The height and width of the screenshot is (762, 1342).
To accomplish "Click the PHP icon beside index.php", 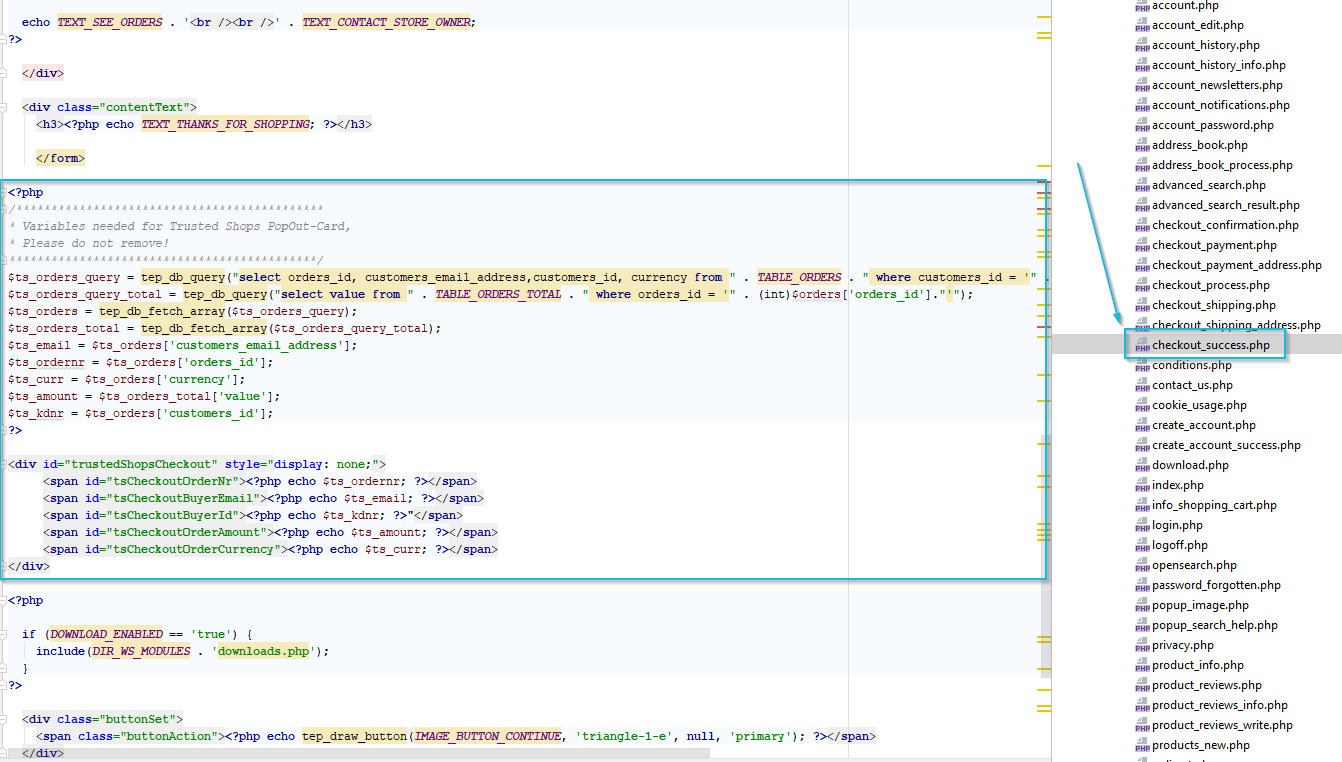I will [1142, 486].
